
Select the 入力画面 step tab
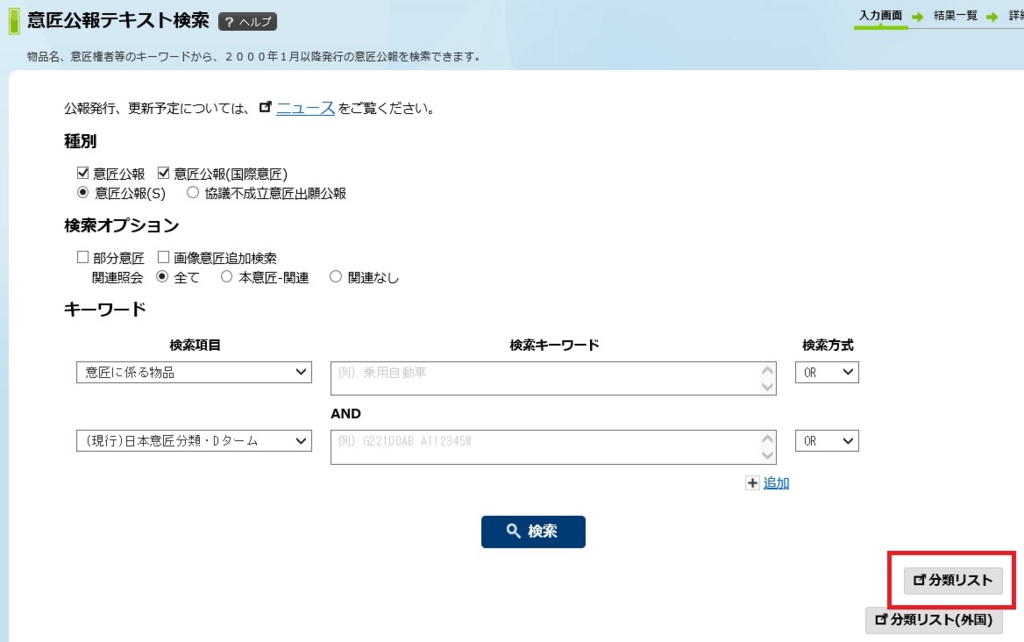point(880,16)
